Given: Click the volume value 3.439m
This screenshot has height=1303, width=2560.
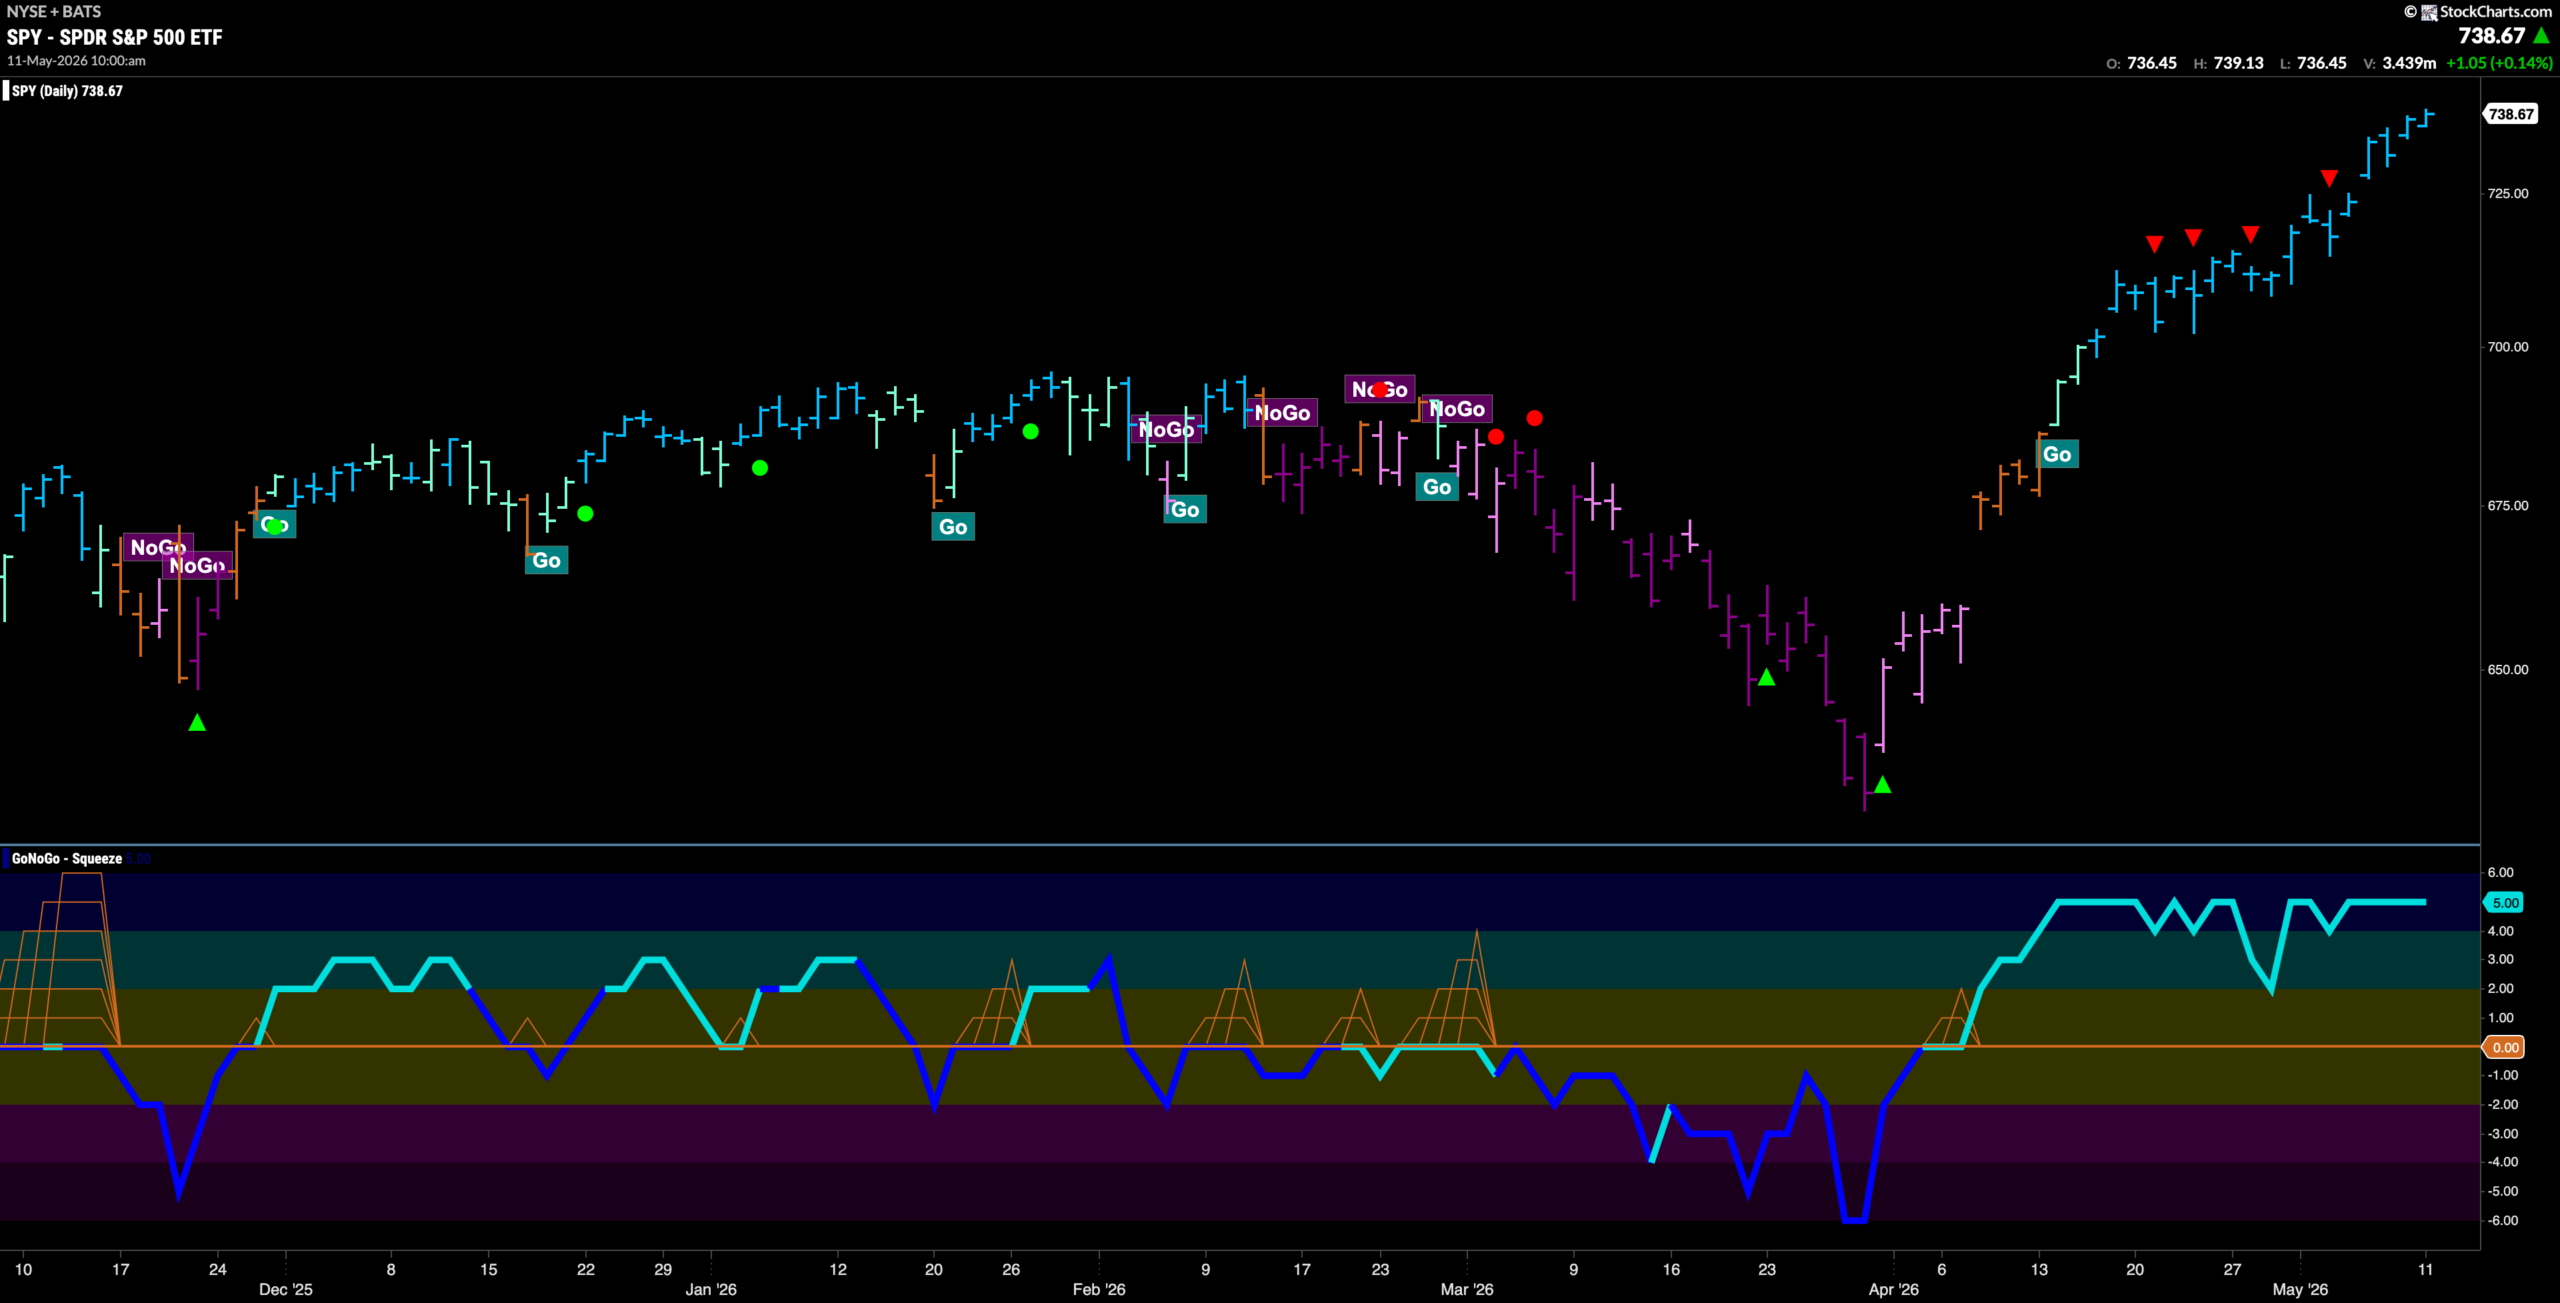Looking at the screenshot, I should (2409, 63).
